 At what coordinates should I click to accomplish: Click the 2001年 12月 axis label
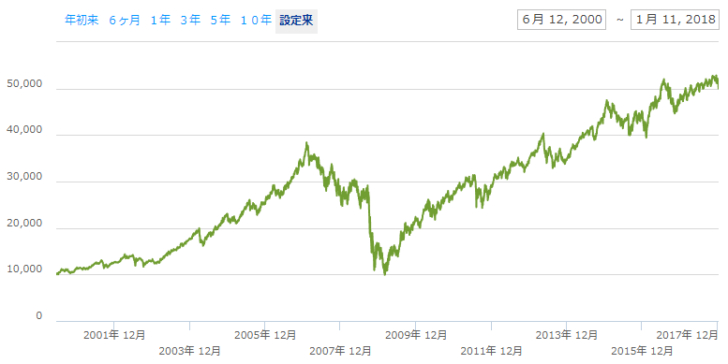click(114, 335)
